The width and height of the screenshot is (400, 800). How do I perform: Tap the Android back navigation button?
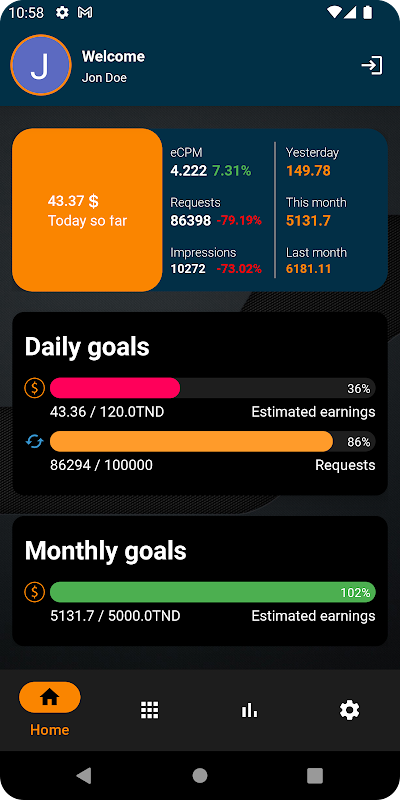pyautogui.click(x=84, y=776)
